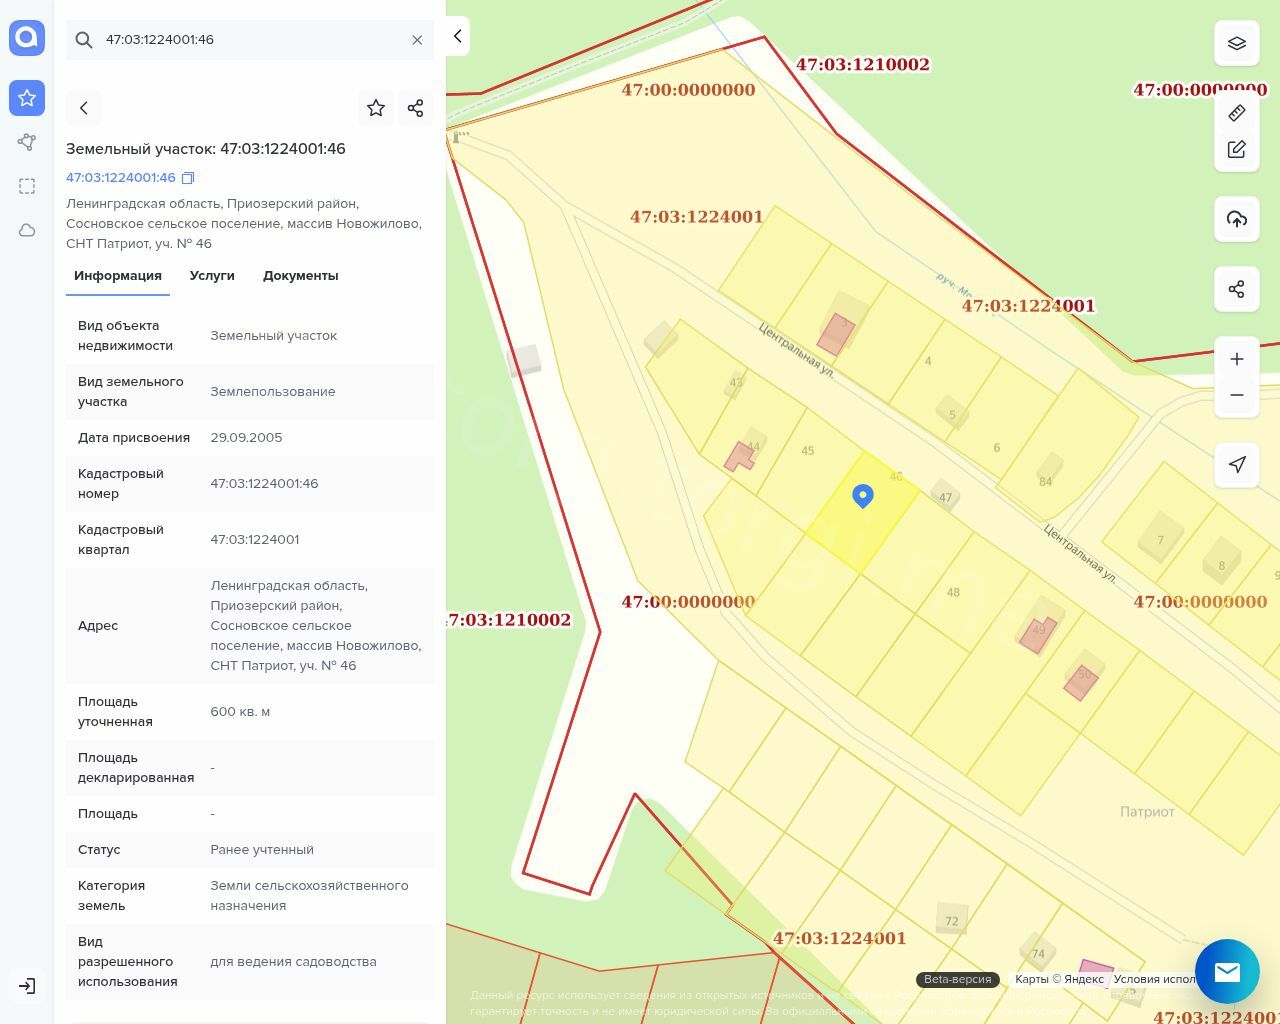1280x1024 pixels.
Task: Open the mail feedback chat button
Action: [x=1226, y=971]
